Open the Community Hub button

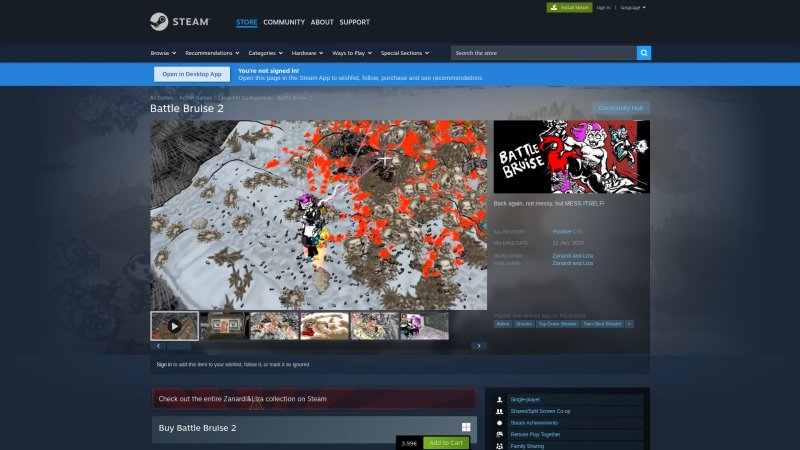pyautogui.click(x=620, y=108)
